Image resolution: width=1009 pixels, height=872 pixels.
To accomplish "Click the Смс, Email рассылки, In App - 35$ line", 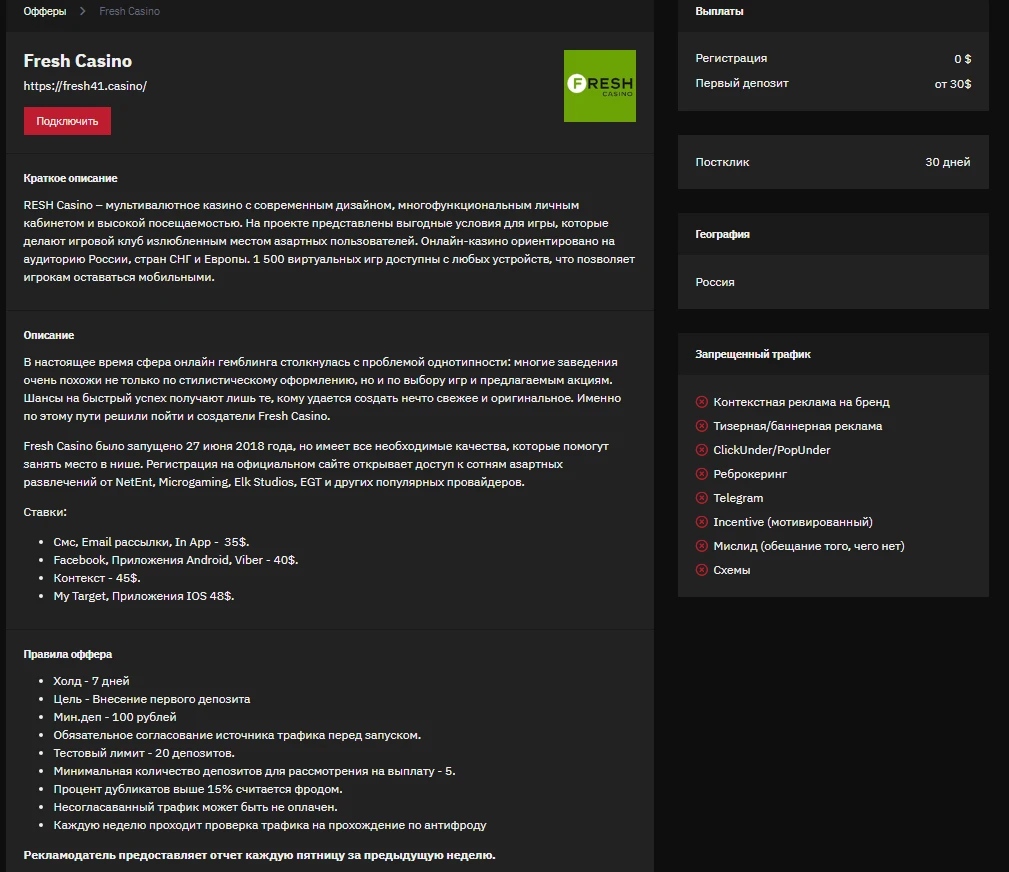I will pyautogui.click(x=151, y=542).
